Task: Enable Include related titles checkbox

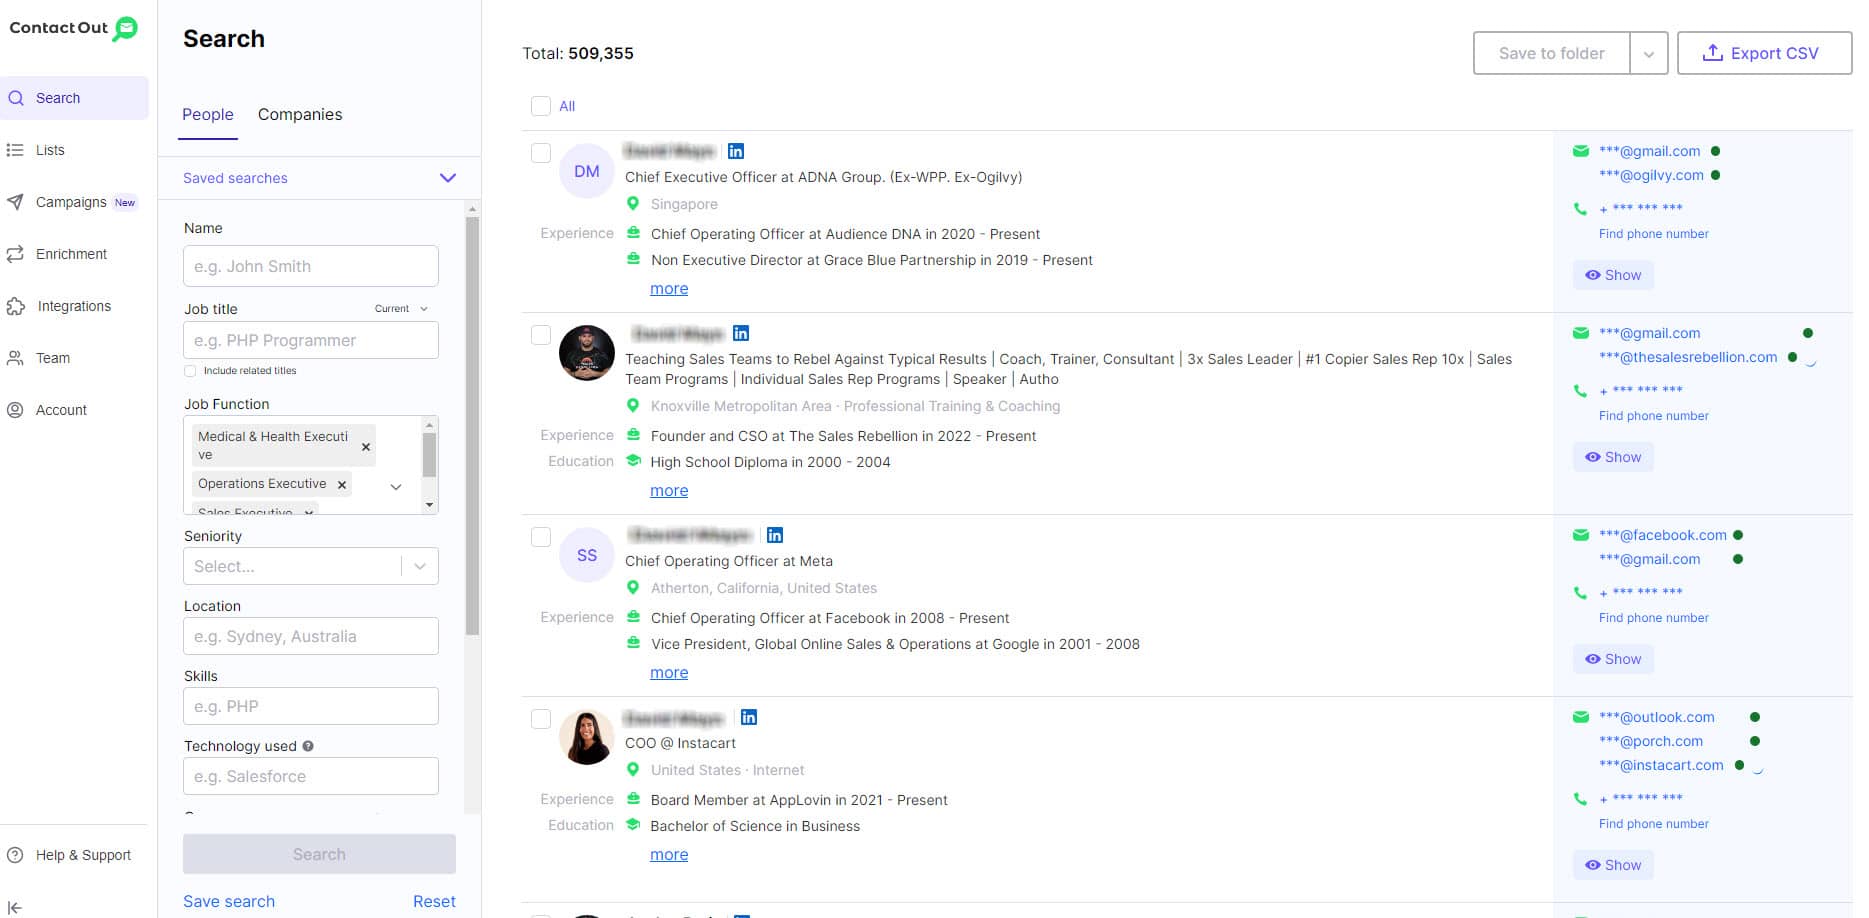Action: pos(190,371)
